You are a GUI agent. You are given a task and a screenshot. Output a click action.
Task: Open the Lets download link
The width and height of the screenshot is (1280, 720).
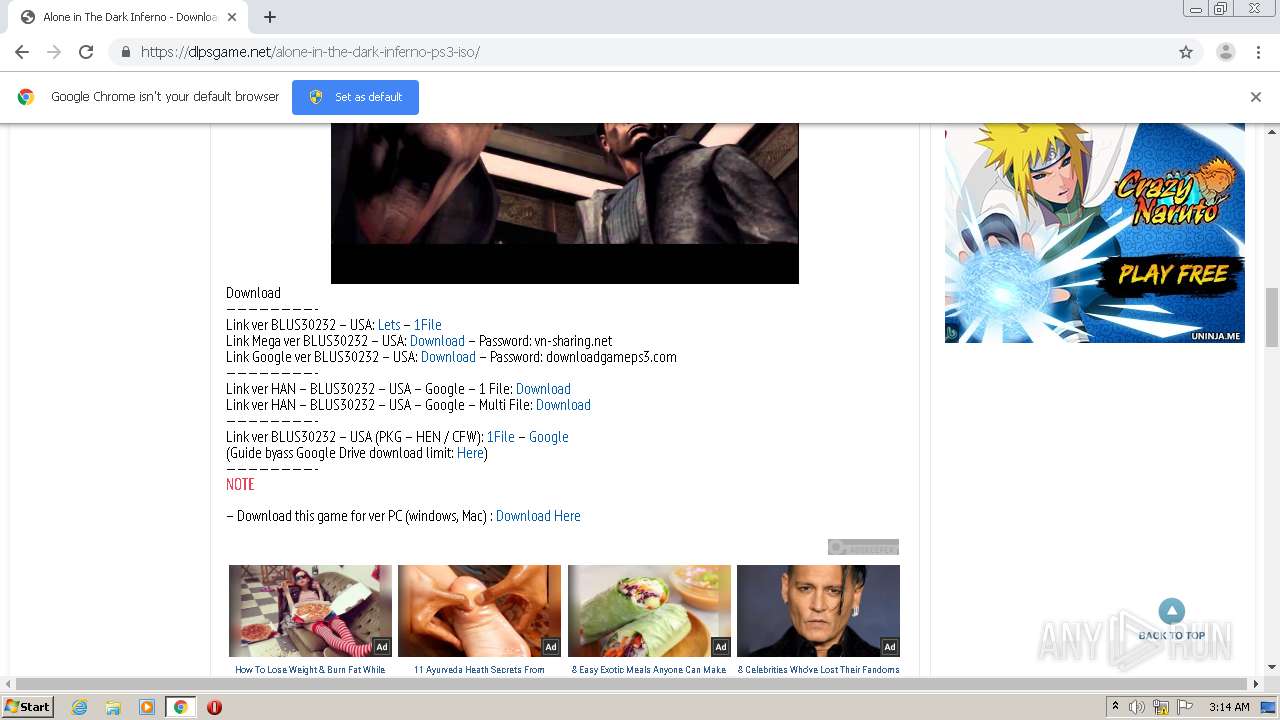click(389, 325)
